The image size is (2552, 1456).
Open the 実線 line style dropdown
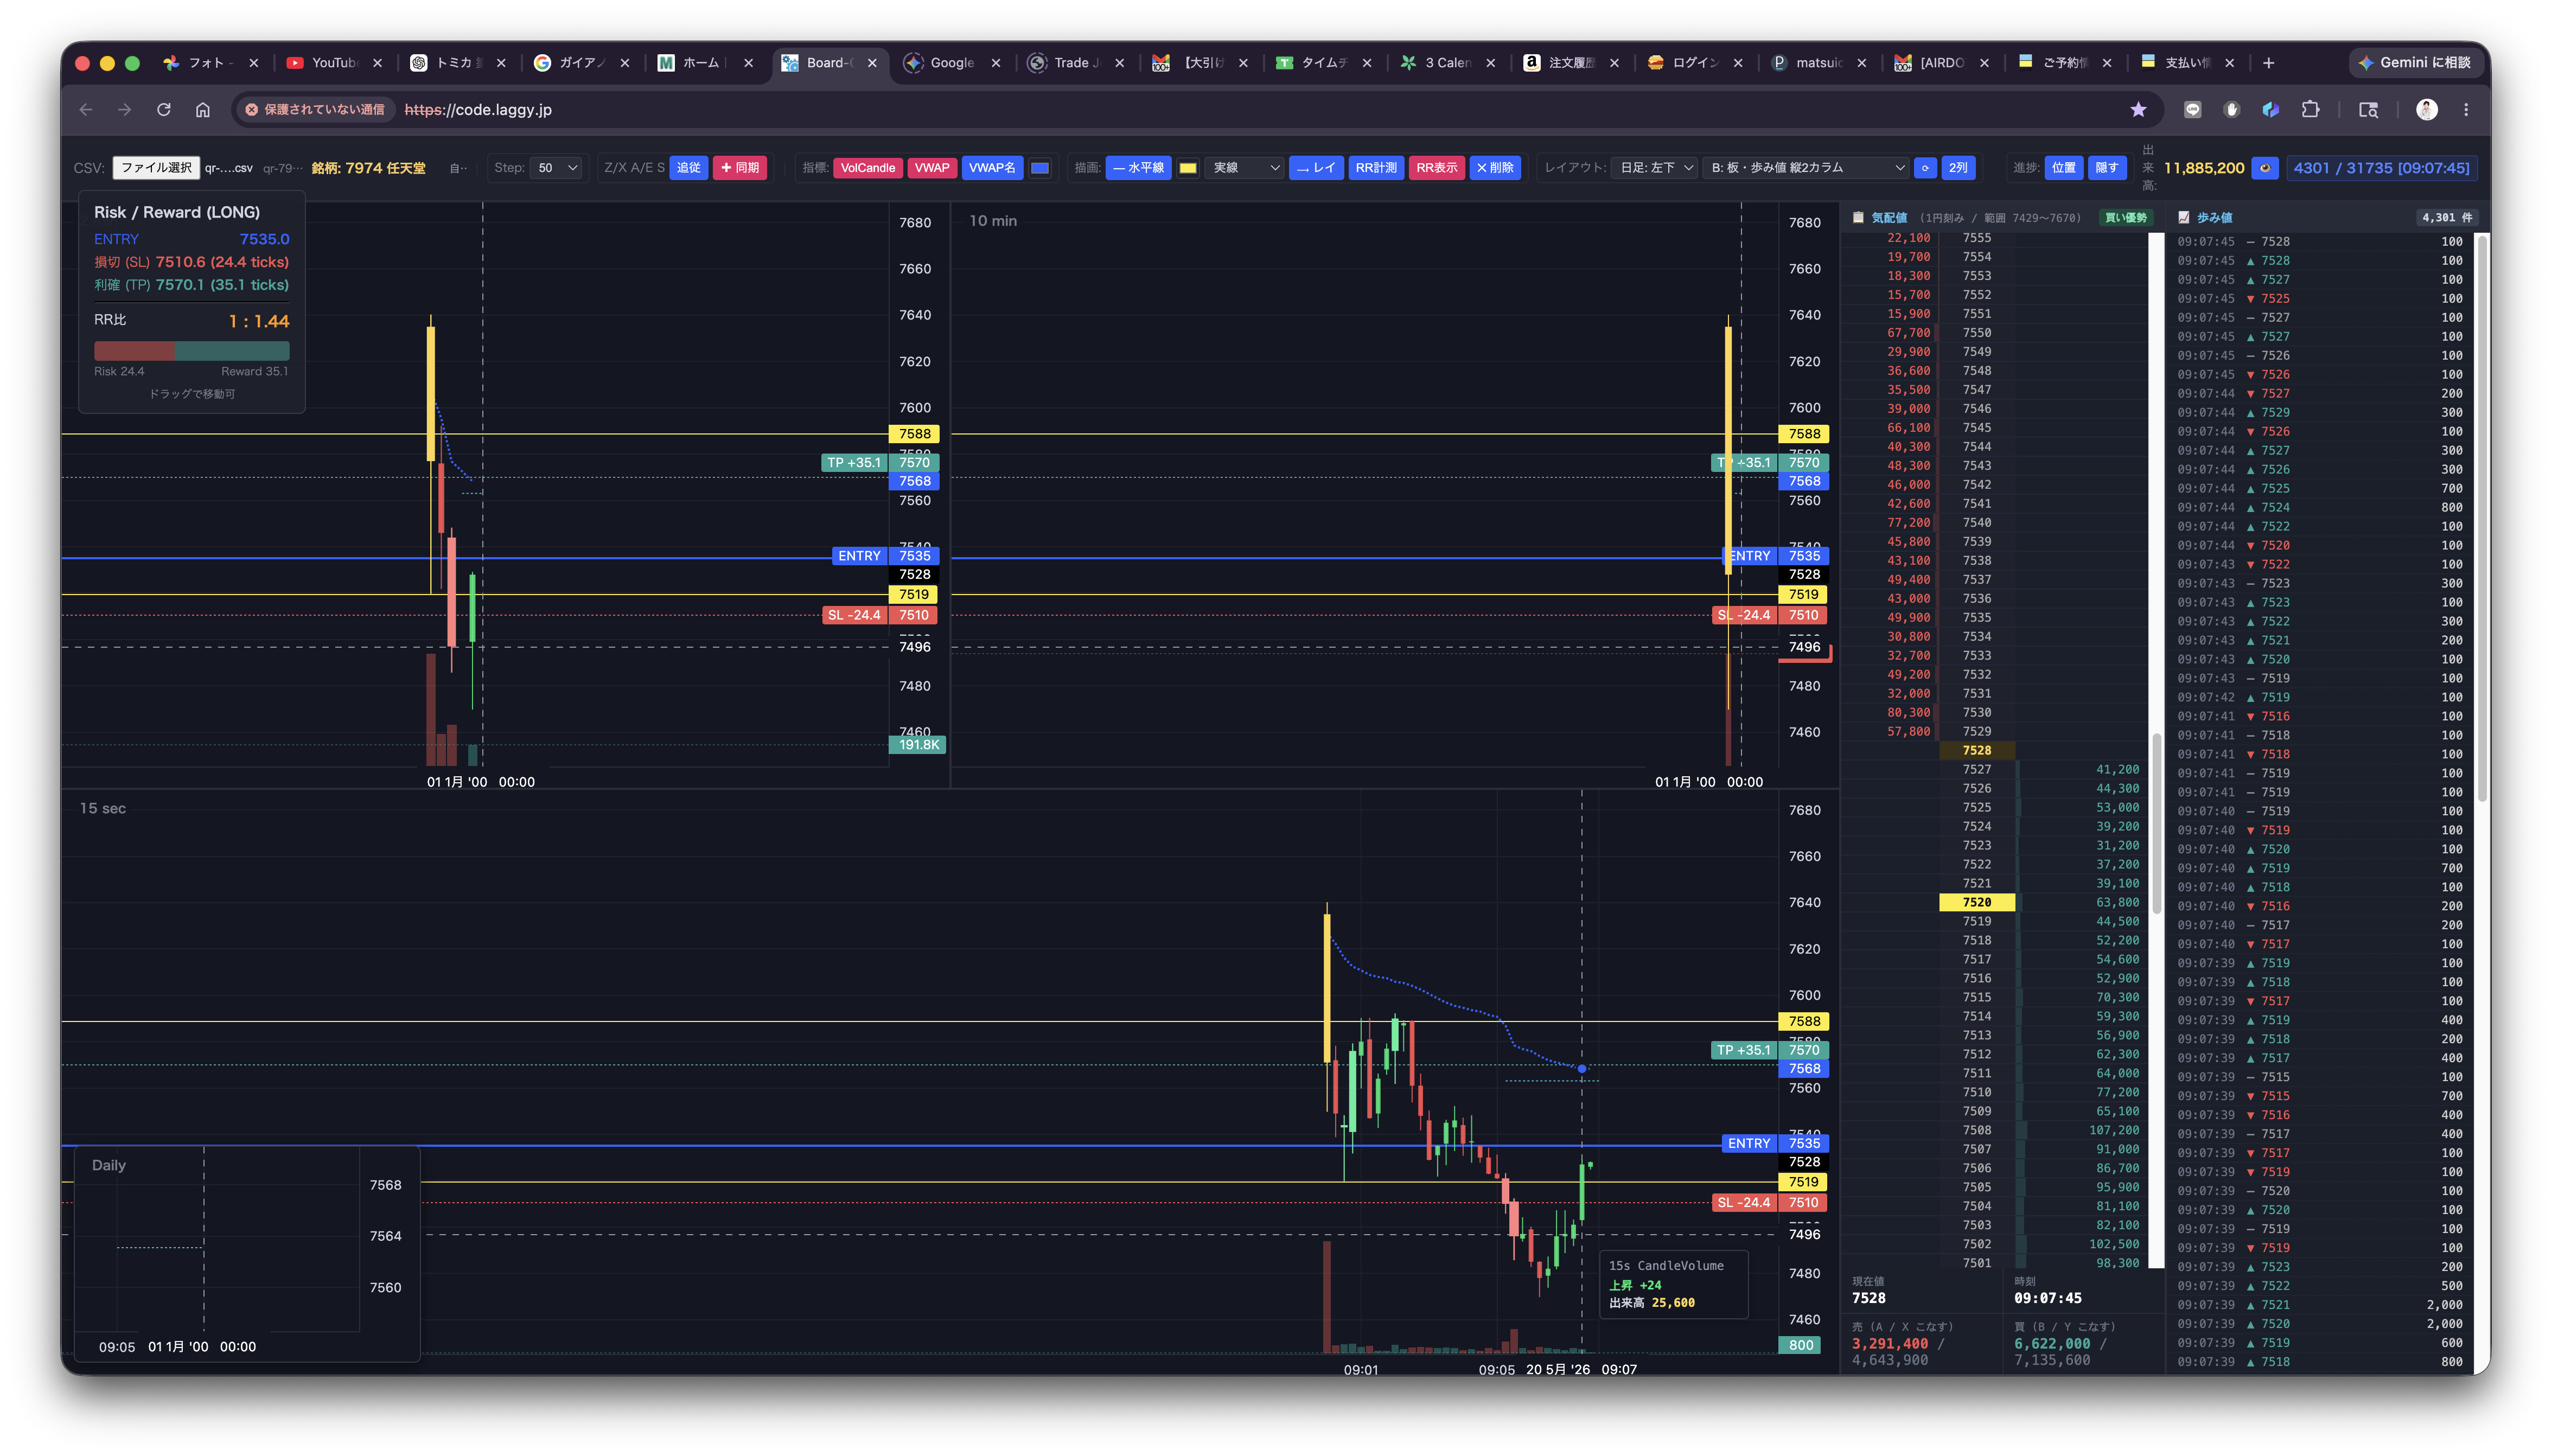(1244, 168)
